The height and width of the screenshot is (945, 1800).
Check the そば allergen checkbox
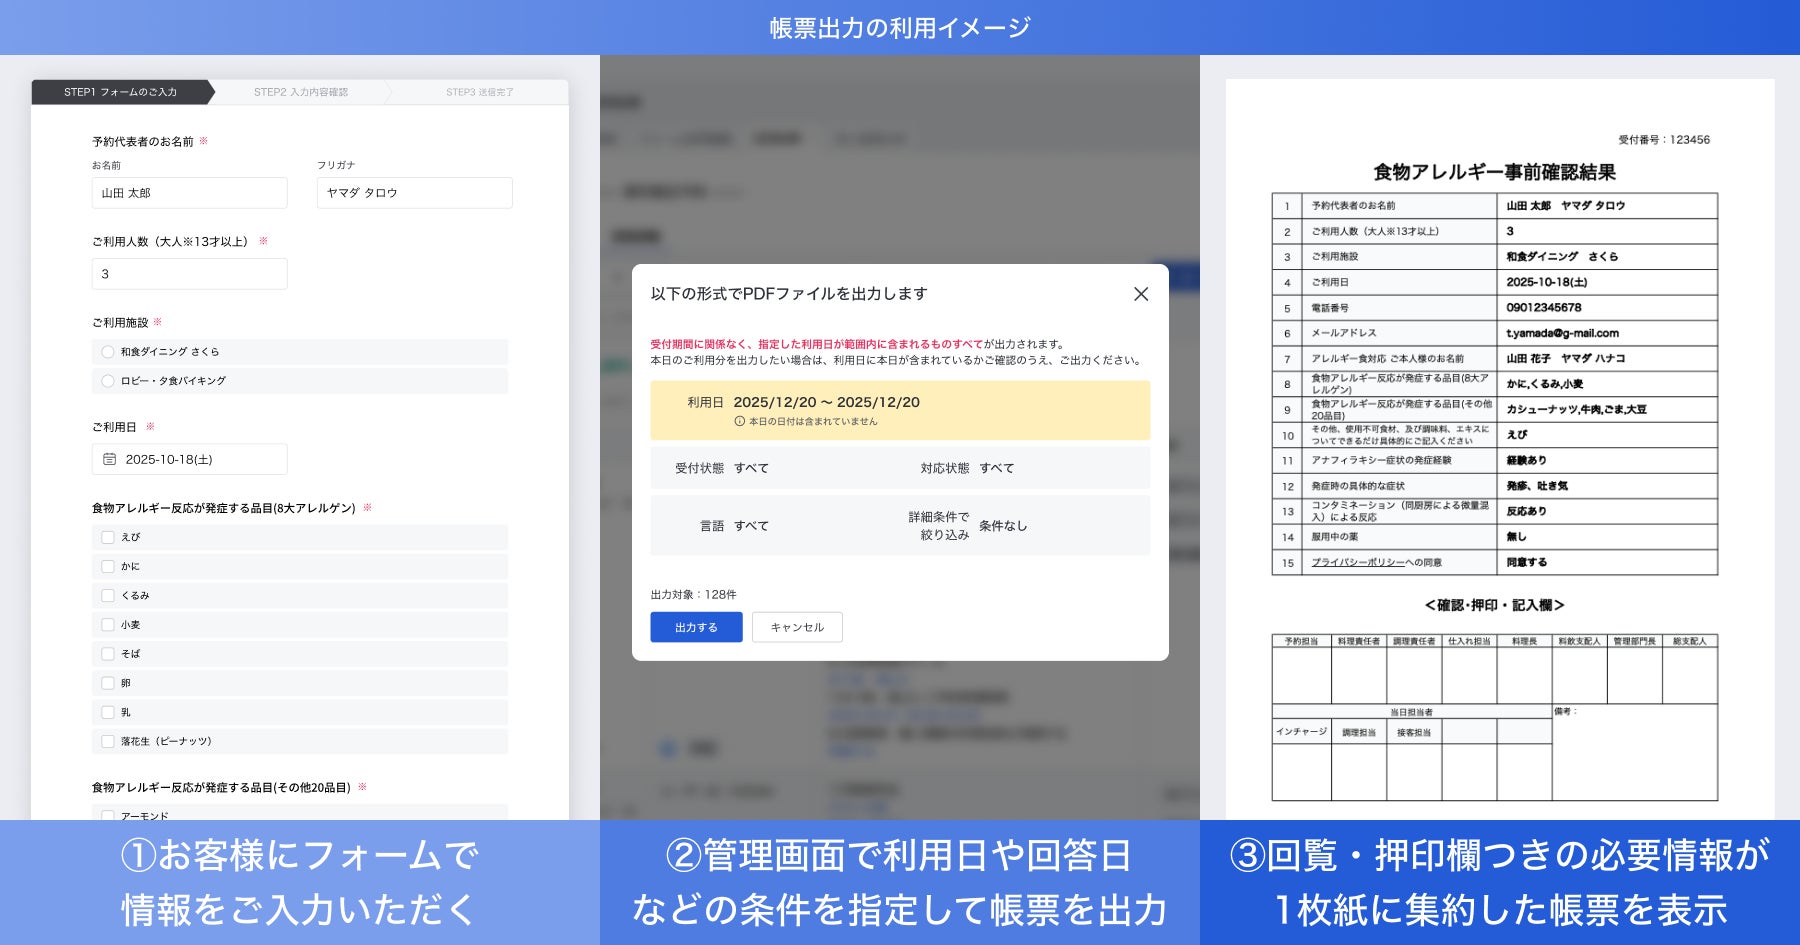[x=108, y=654]
